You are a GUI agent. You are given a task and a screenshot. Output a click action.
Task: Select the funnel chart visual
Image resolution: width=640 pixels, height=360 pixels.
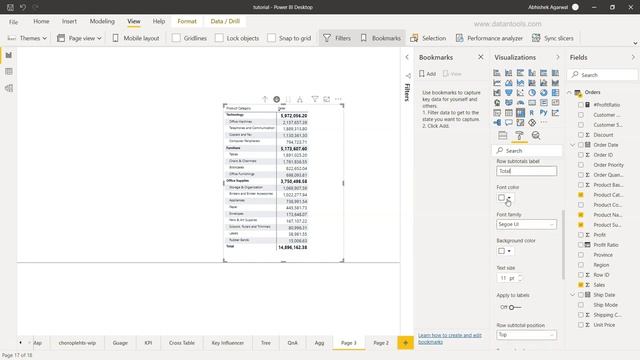tap(509, 93)
